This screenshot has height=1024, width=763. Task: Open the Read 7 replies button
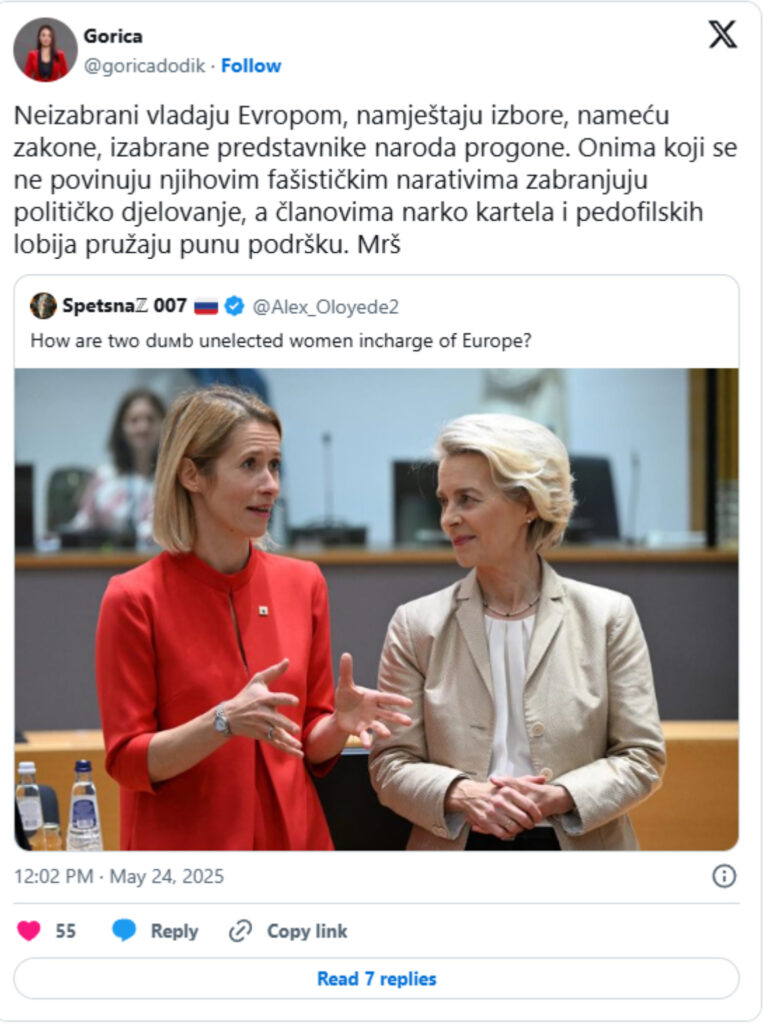tap(376, 978)
